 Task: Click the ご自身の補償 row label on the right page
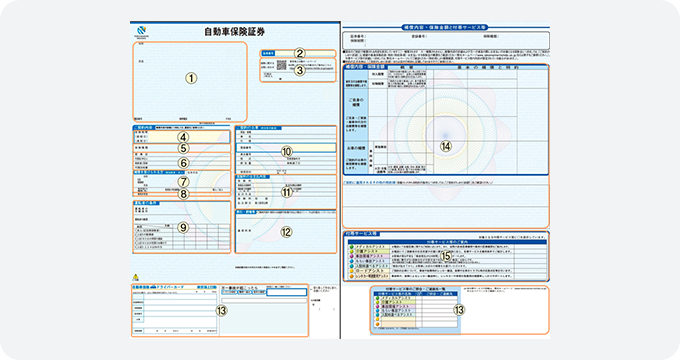click(x=356, y=102)
